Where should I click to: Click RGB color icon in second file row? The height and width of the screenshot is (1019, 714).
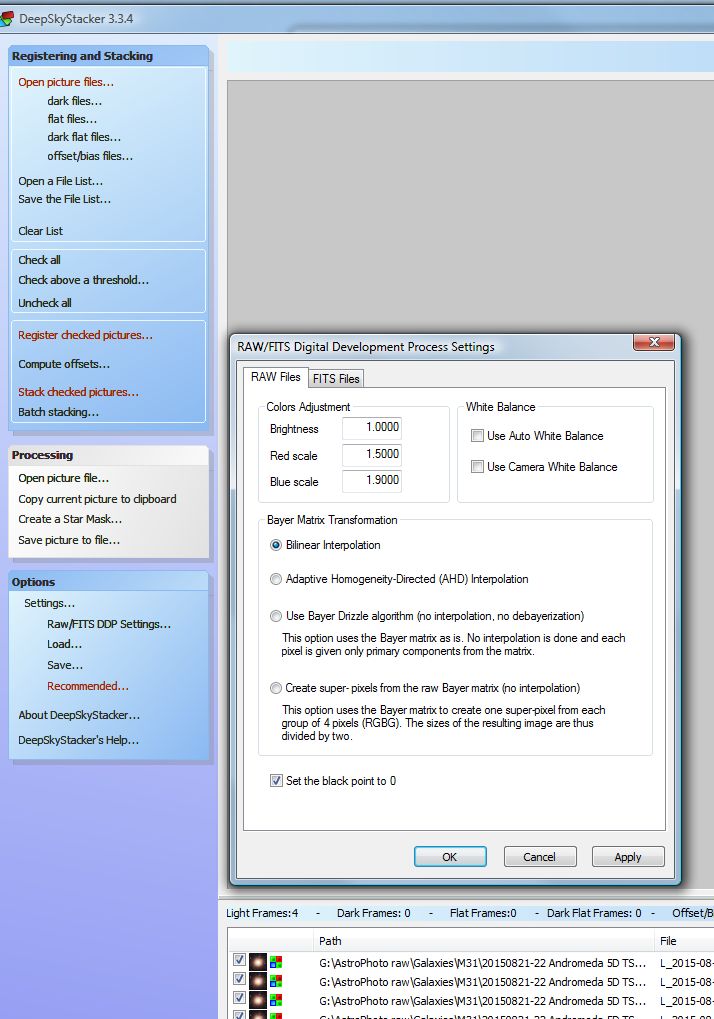pos(276,981)
